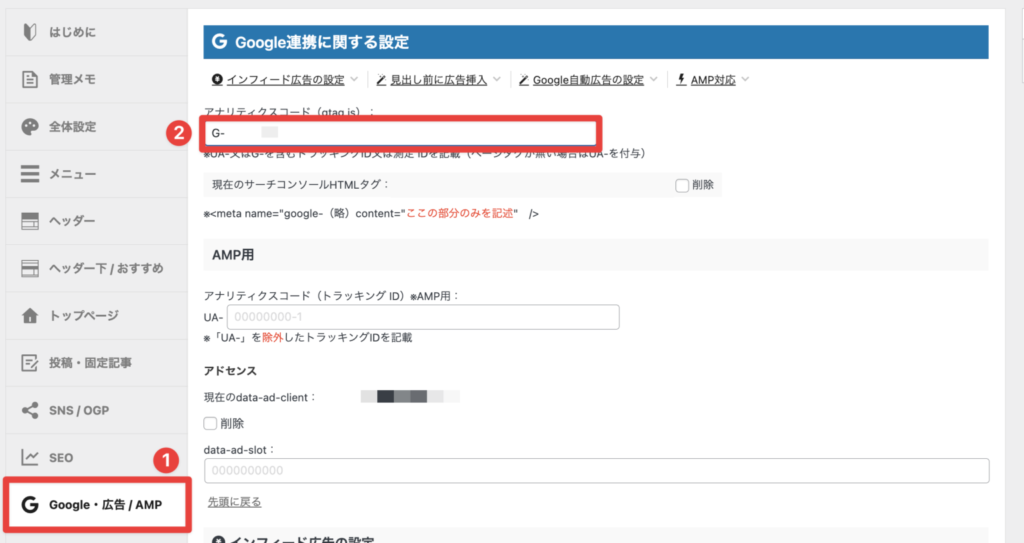
Task: Open the 管理メモ menu item
Action: [97, 79]
